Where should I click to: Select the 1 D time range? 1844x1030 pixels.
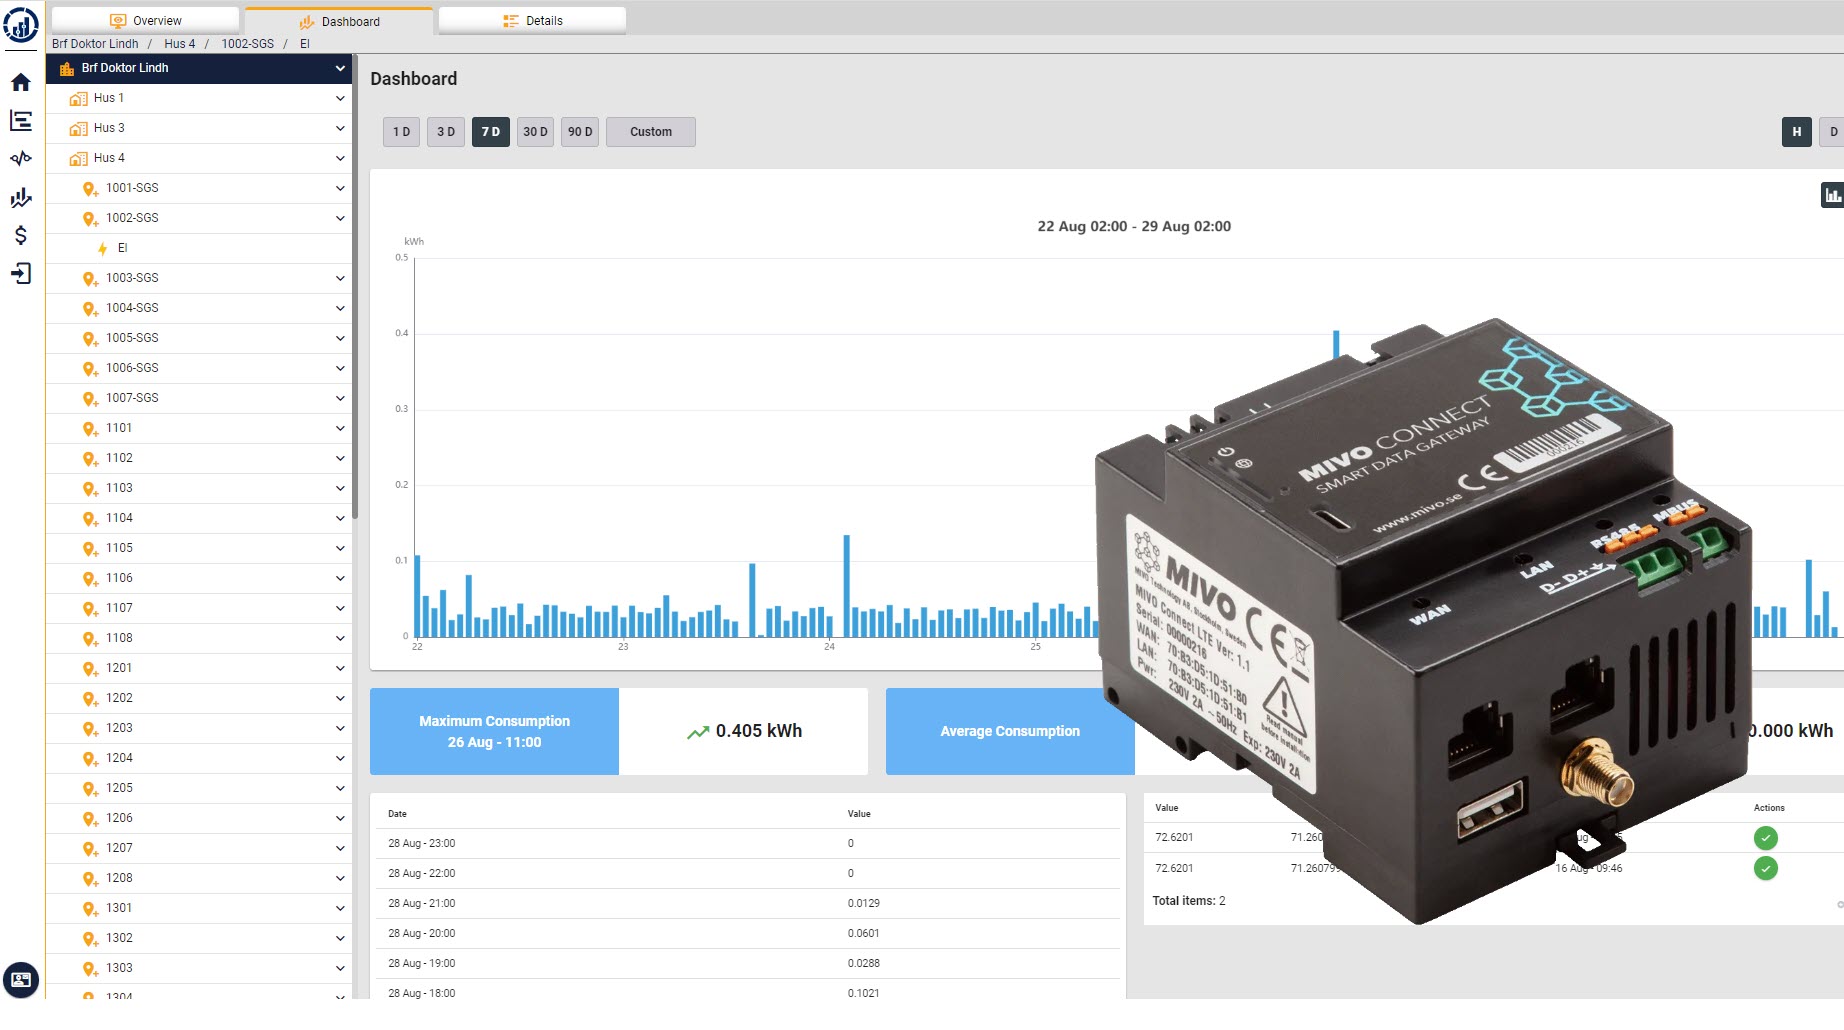click(x=401, y=132)
